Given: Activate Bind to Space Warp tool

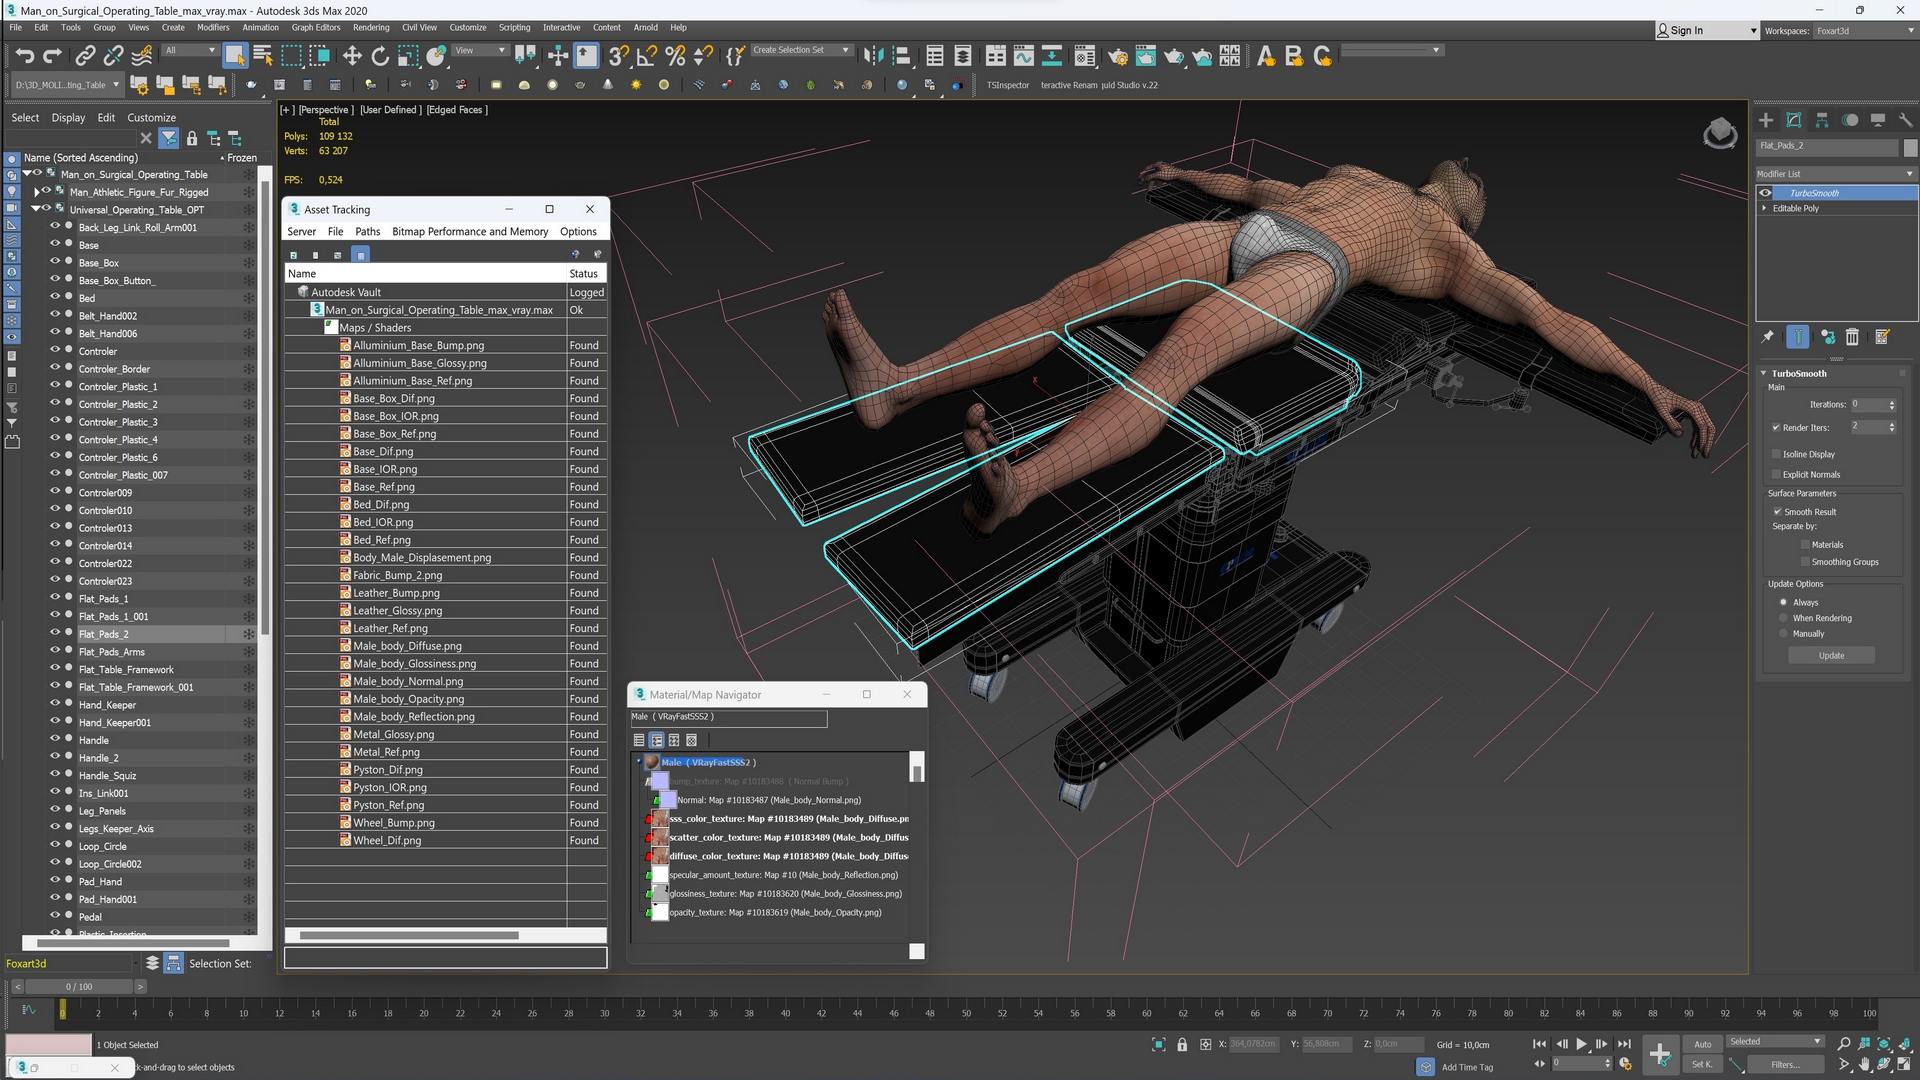Looking at the screenshot, I should (x=142, y=56).
